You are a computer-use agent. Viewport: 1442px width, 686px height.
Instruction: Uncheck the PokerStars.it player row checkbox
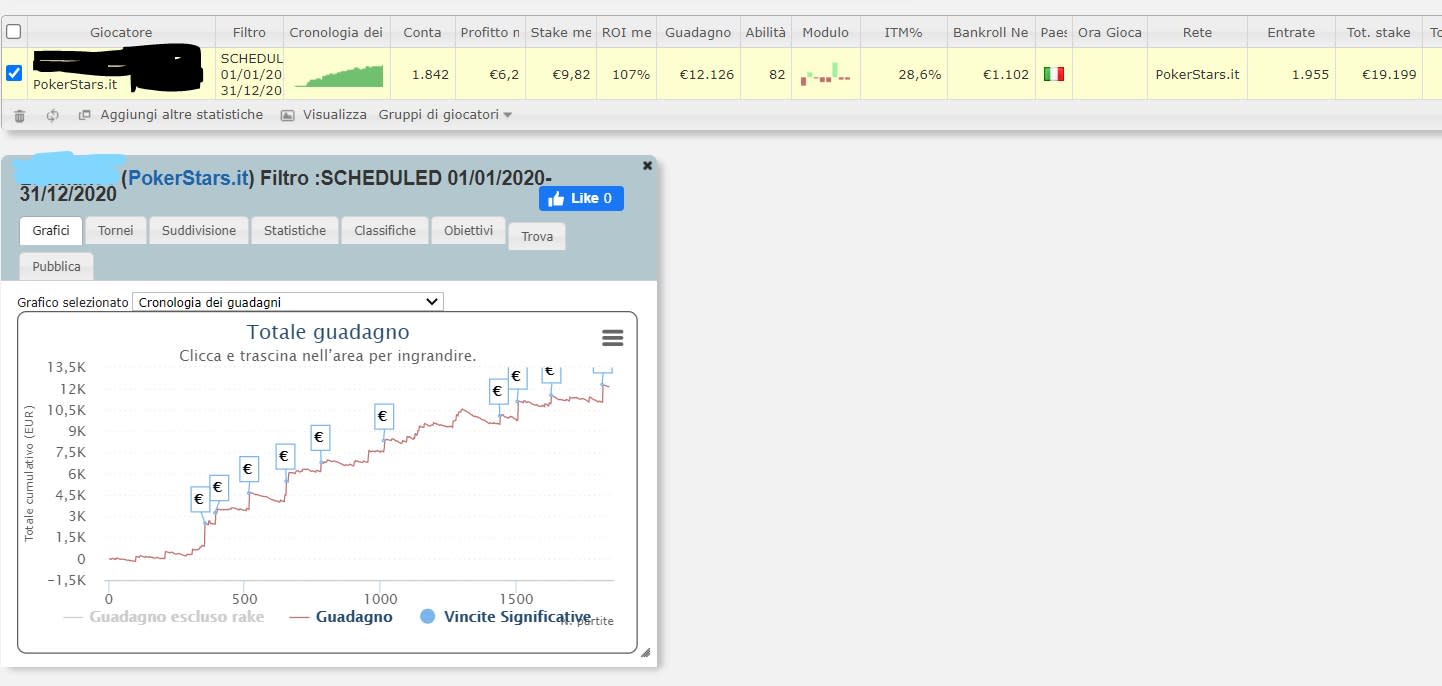[x=14, y=73]
